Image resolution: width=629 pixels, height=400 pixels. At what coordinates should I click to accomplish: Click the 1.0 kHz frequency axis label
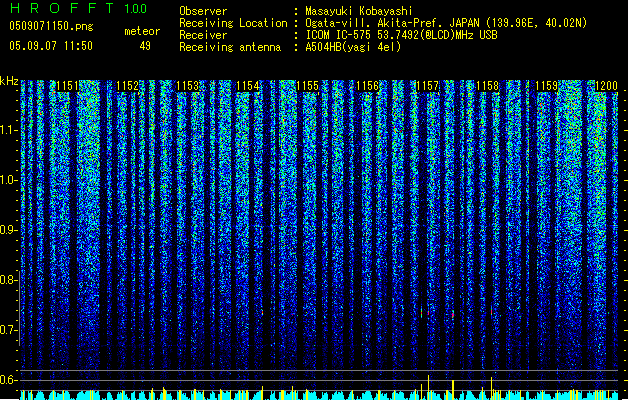coord(9,180)
